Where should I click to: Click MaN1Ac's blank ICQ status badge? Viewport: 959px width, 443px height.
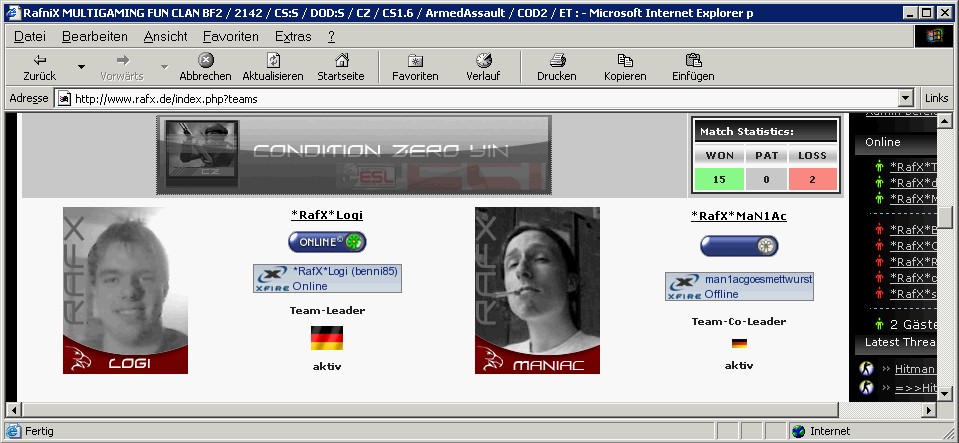click(739, 246)
